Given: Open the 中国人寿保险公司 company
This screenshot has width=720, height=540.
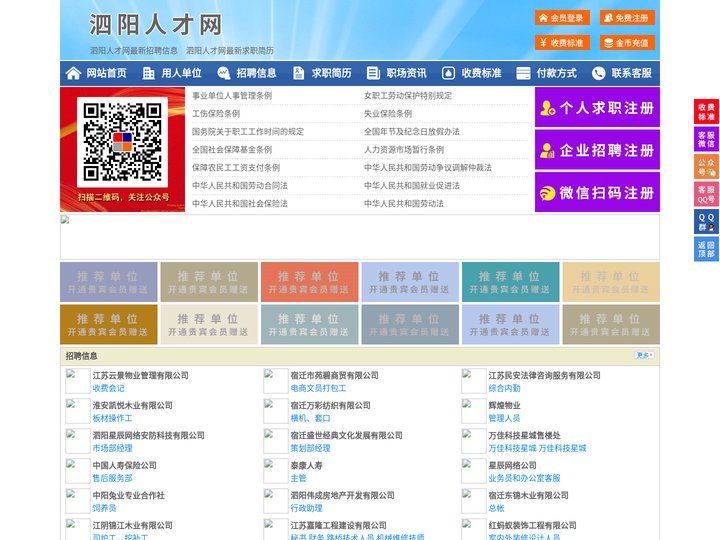Looking at the screenshot, I should tap(124, 465).
